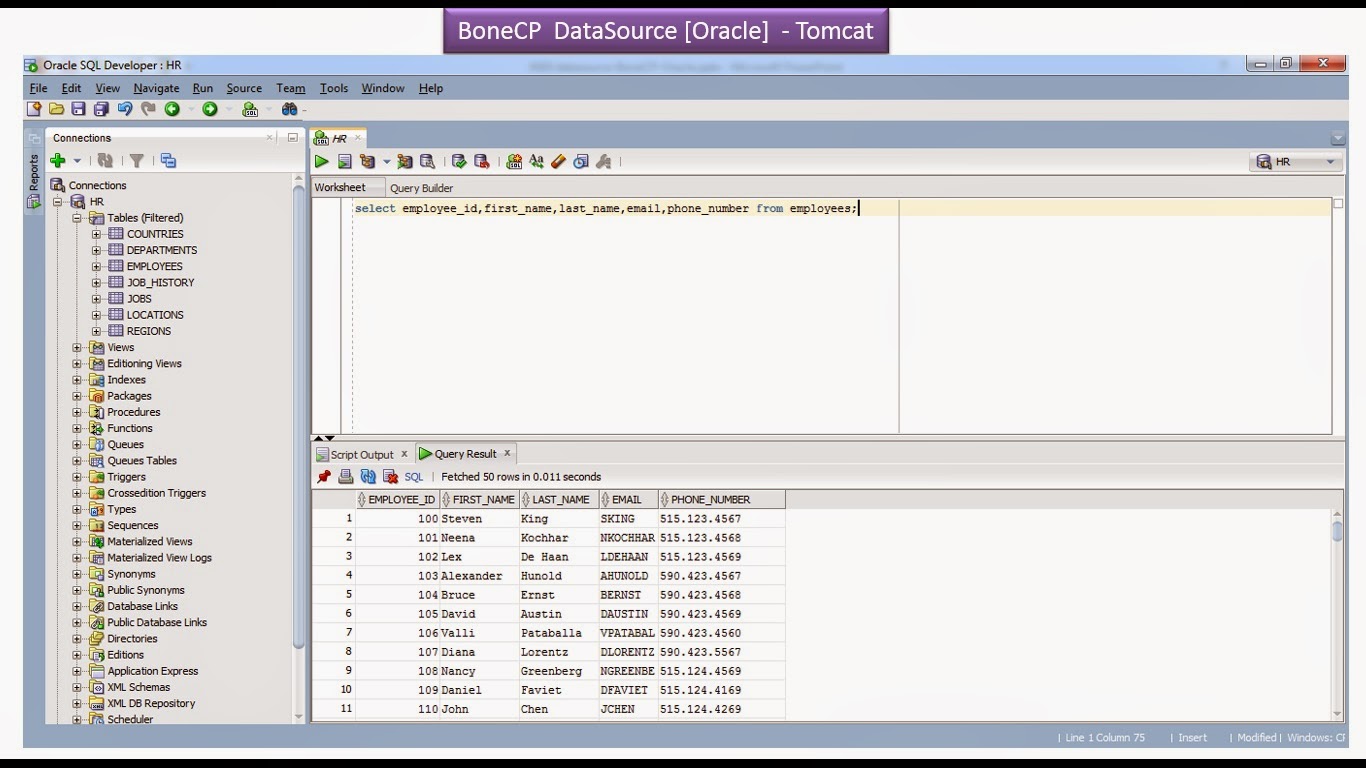Click the schema browser icon in Connections

click(x=168, y=160)
